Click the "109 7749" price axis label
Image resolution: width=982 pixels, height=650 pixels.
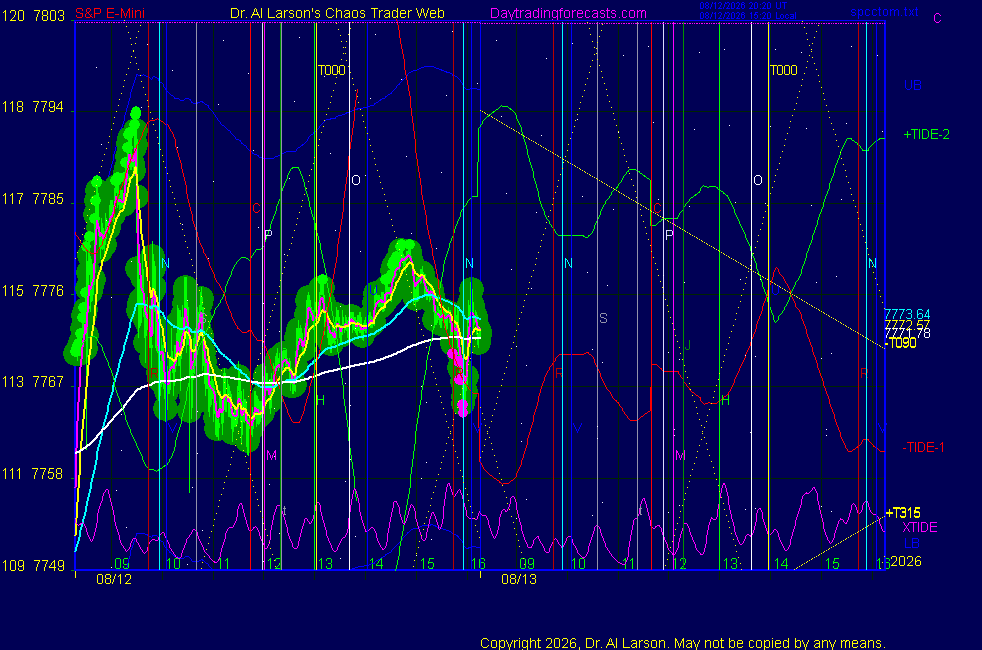pos(33,565)
